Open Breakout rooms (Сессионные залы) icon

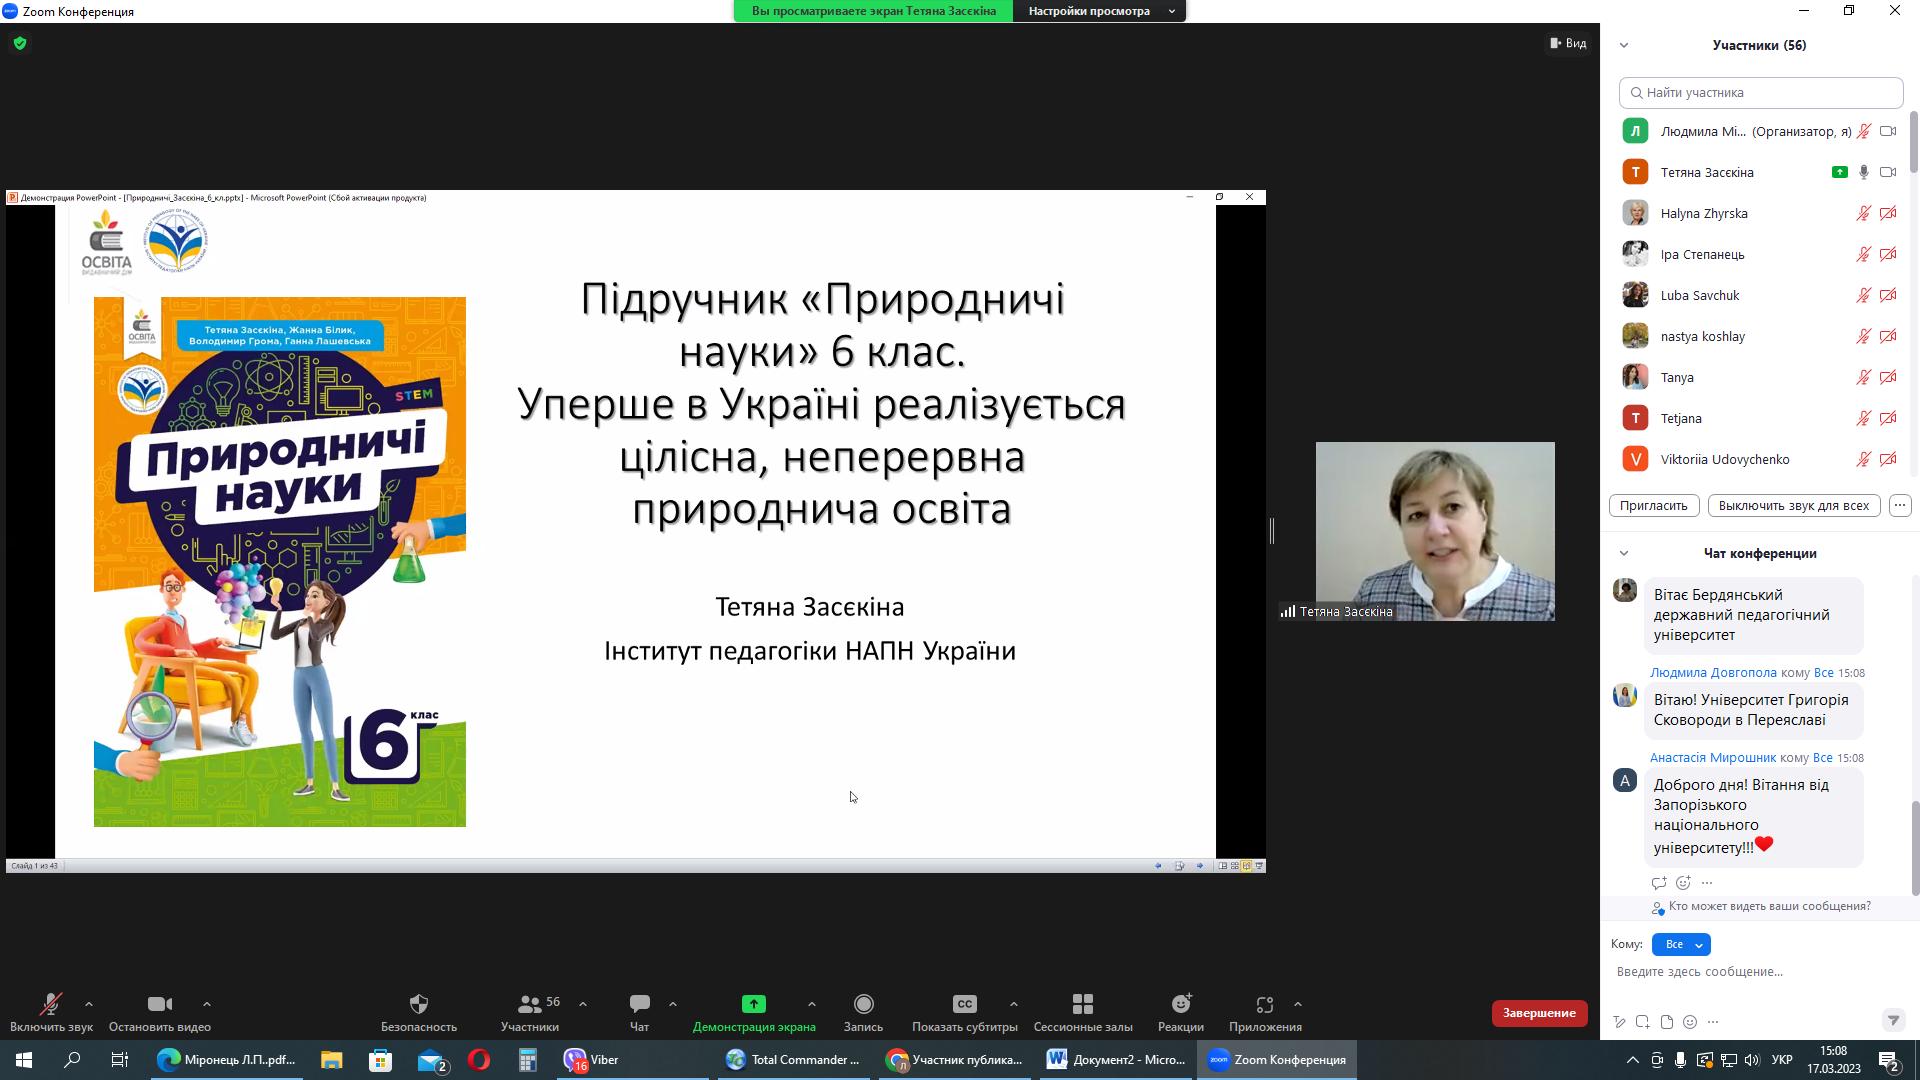coord(1082,1004)
